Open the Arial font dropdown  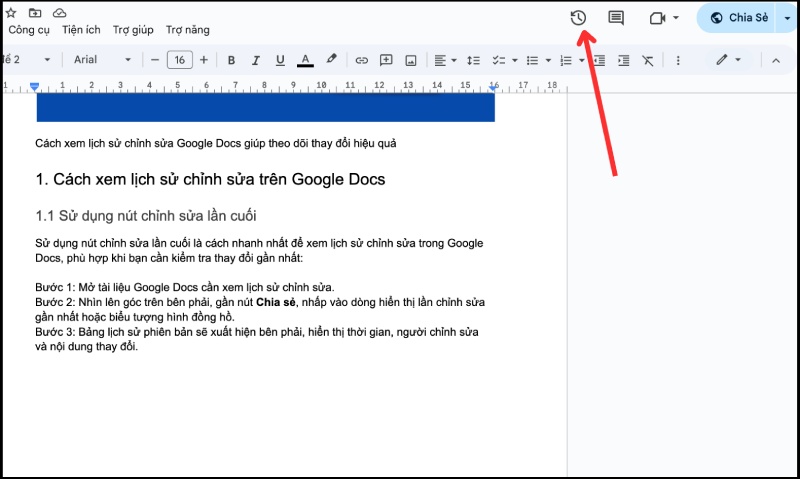(102, 60)
